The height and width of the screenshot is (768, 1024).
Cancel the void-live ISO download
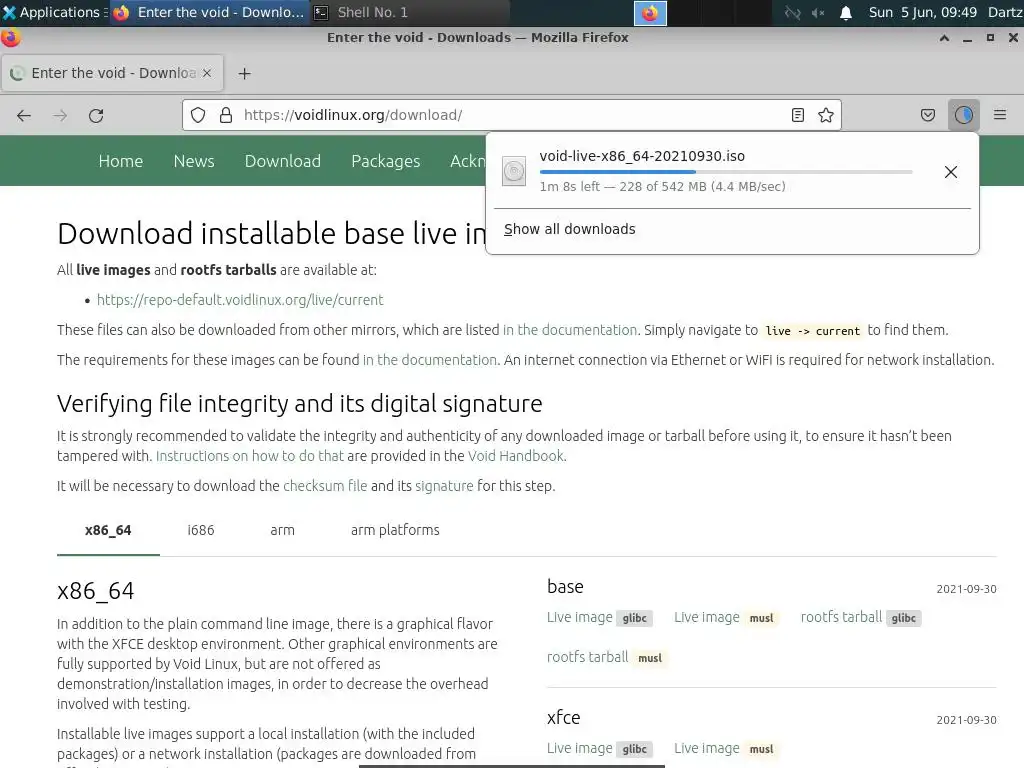pos(951,172)
